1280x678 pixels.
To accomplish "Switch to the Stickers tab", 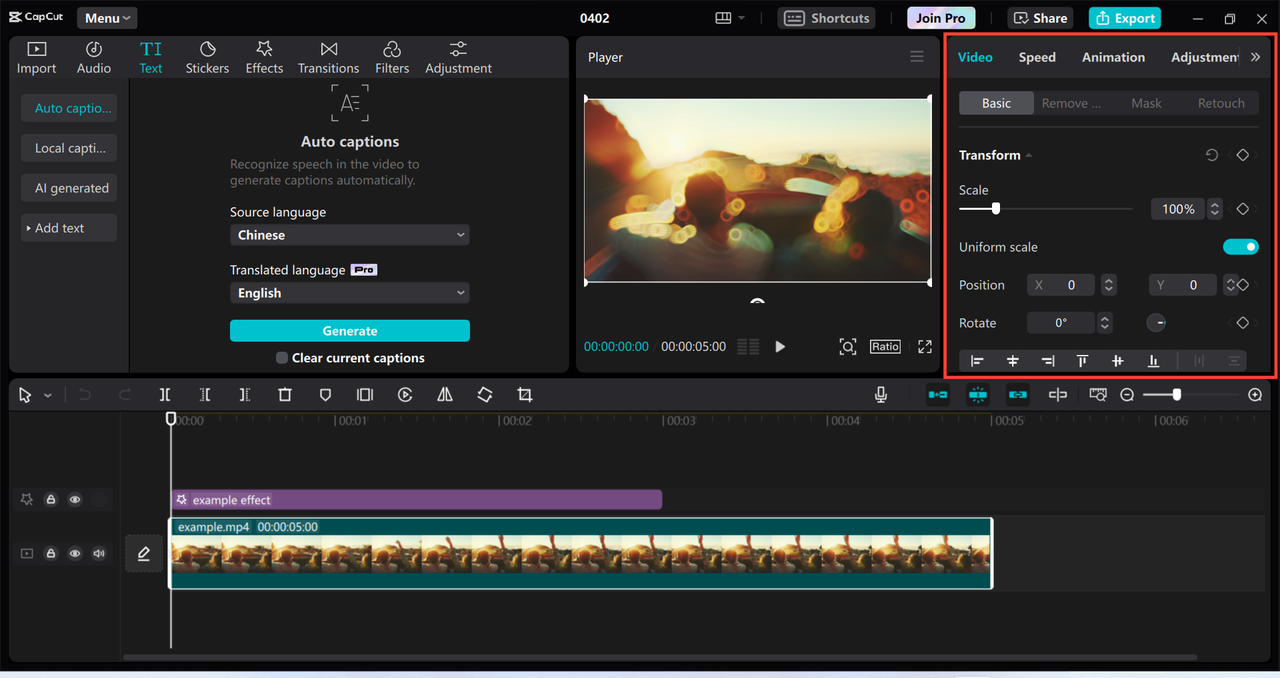I will [x=207, y=57].
